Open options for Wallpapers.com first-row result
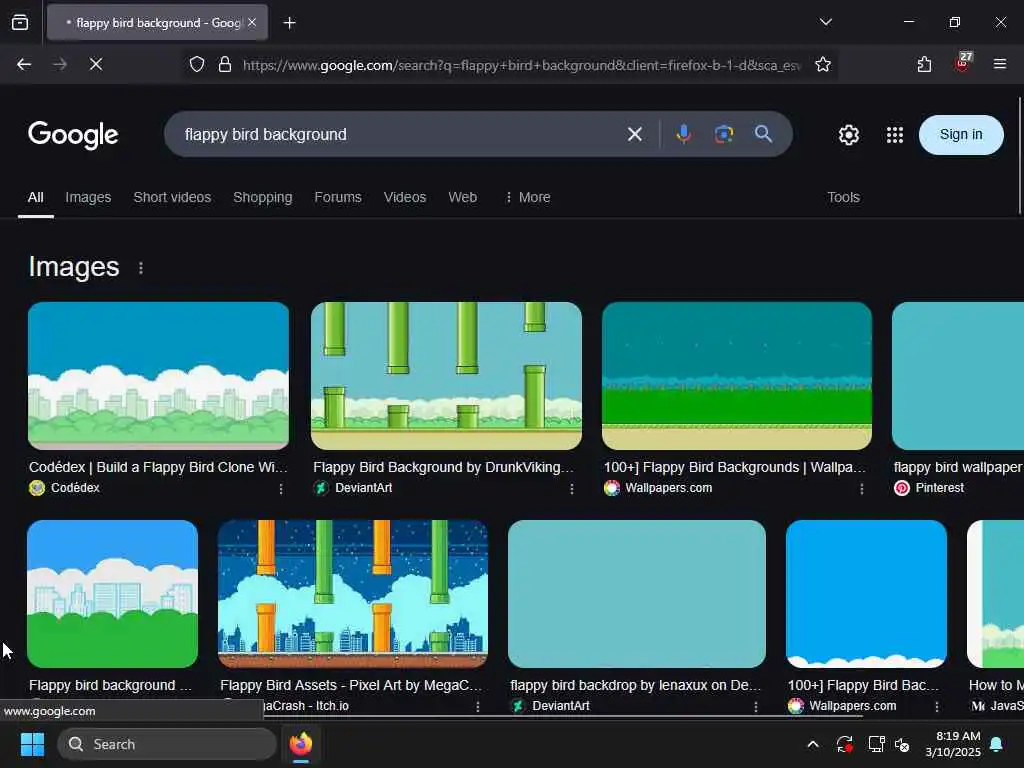The width and height of the screenshot is (1024, 768). point(861,488)
